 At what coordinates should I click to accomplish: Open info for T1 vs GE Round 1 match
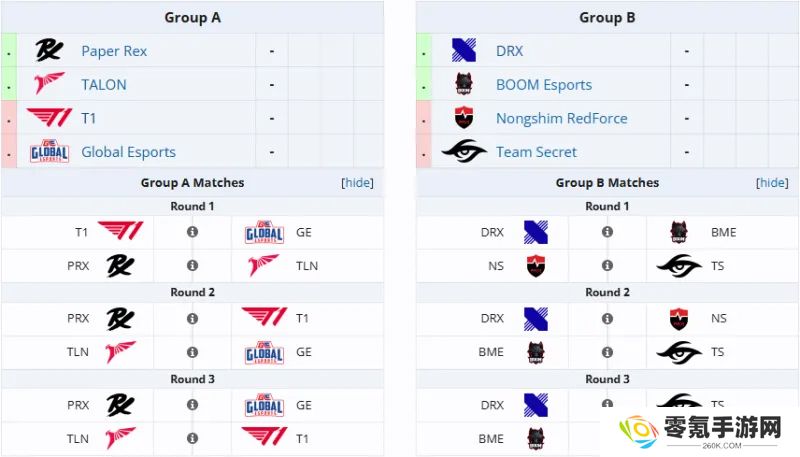tap(192, 232)
